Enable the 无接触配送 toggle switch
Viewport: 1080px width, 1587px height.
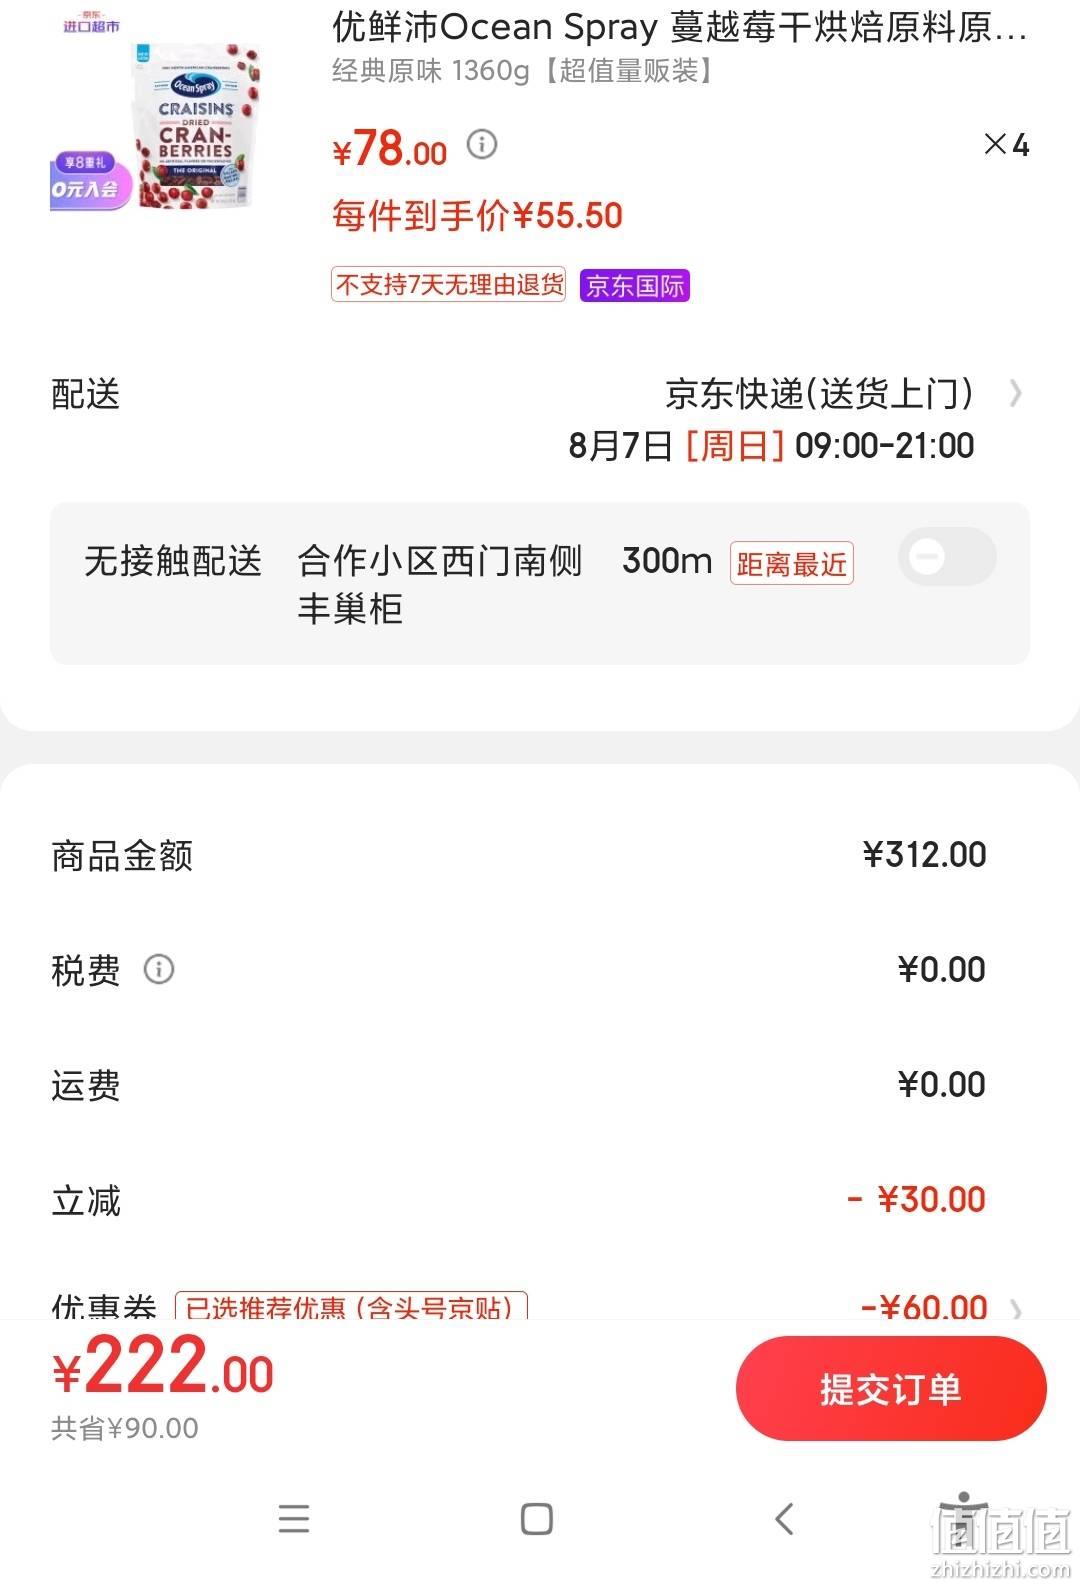pyautogui.click(x=946, y=557)
